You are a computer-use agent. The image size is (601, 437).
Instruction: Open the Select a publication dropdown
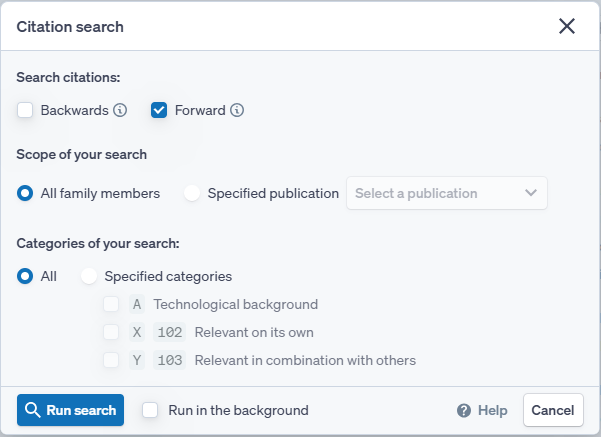435,193
